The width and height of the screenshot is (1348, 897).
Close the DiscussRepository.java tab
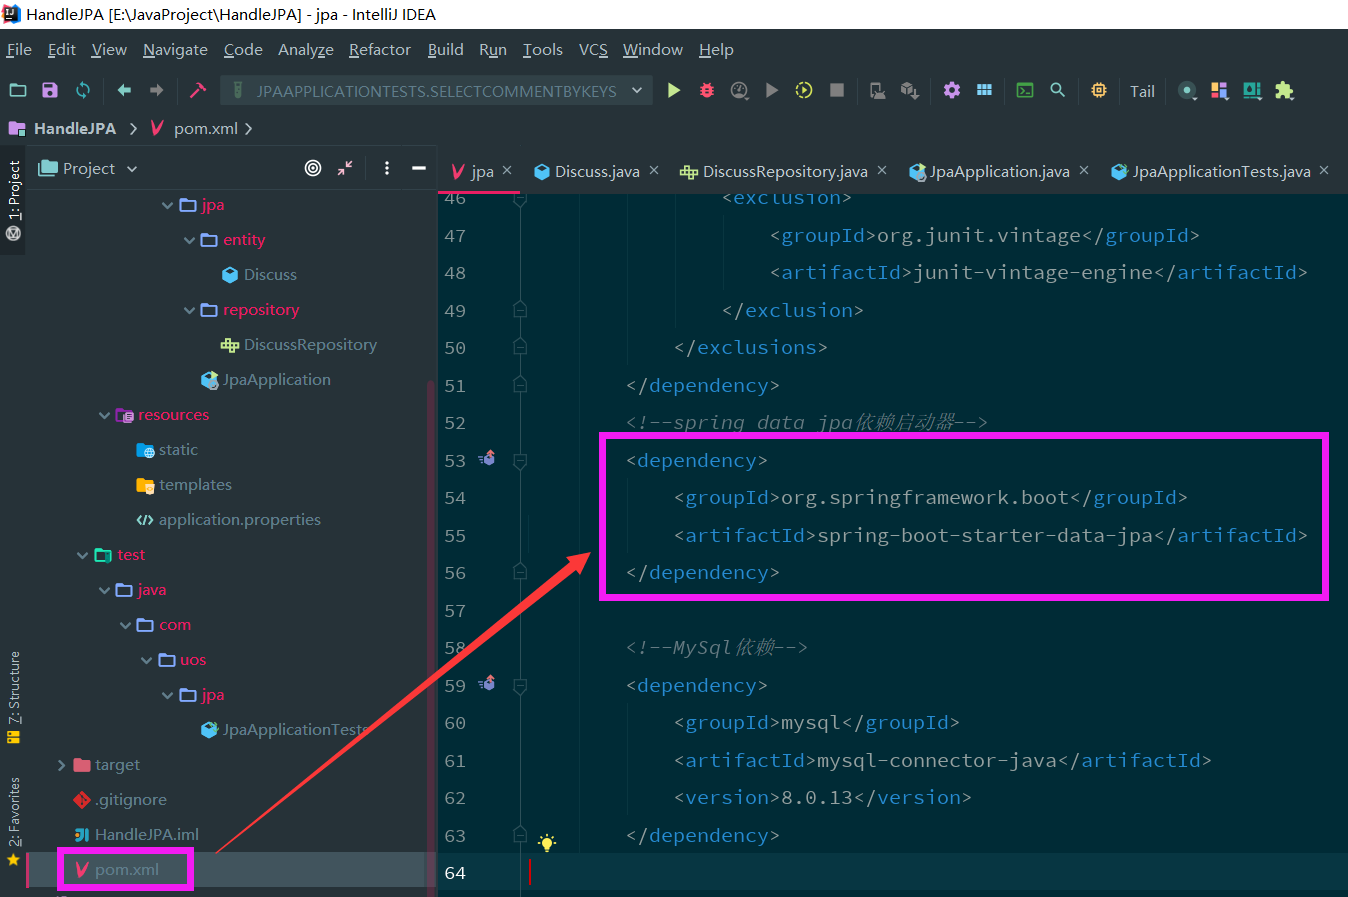[x=882, y=171]
